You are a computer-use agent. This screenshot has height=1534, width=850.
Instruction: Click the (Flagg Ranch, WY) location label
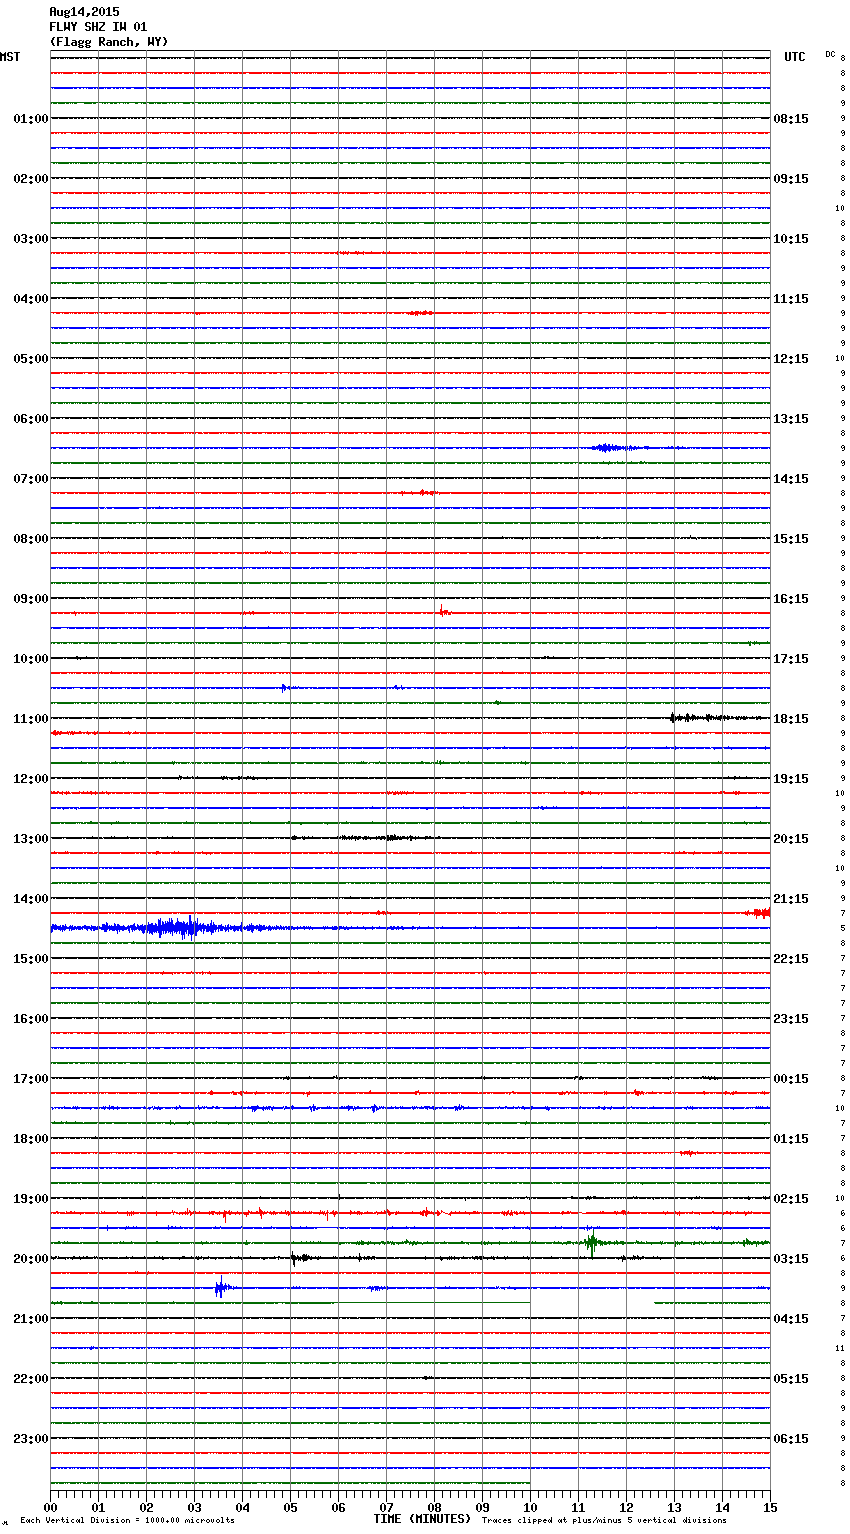pyautogui.click(x=109, y=42)
